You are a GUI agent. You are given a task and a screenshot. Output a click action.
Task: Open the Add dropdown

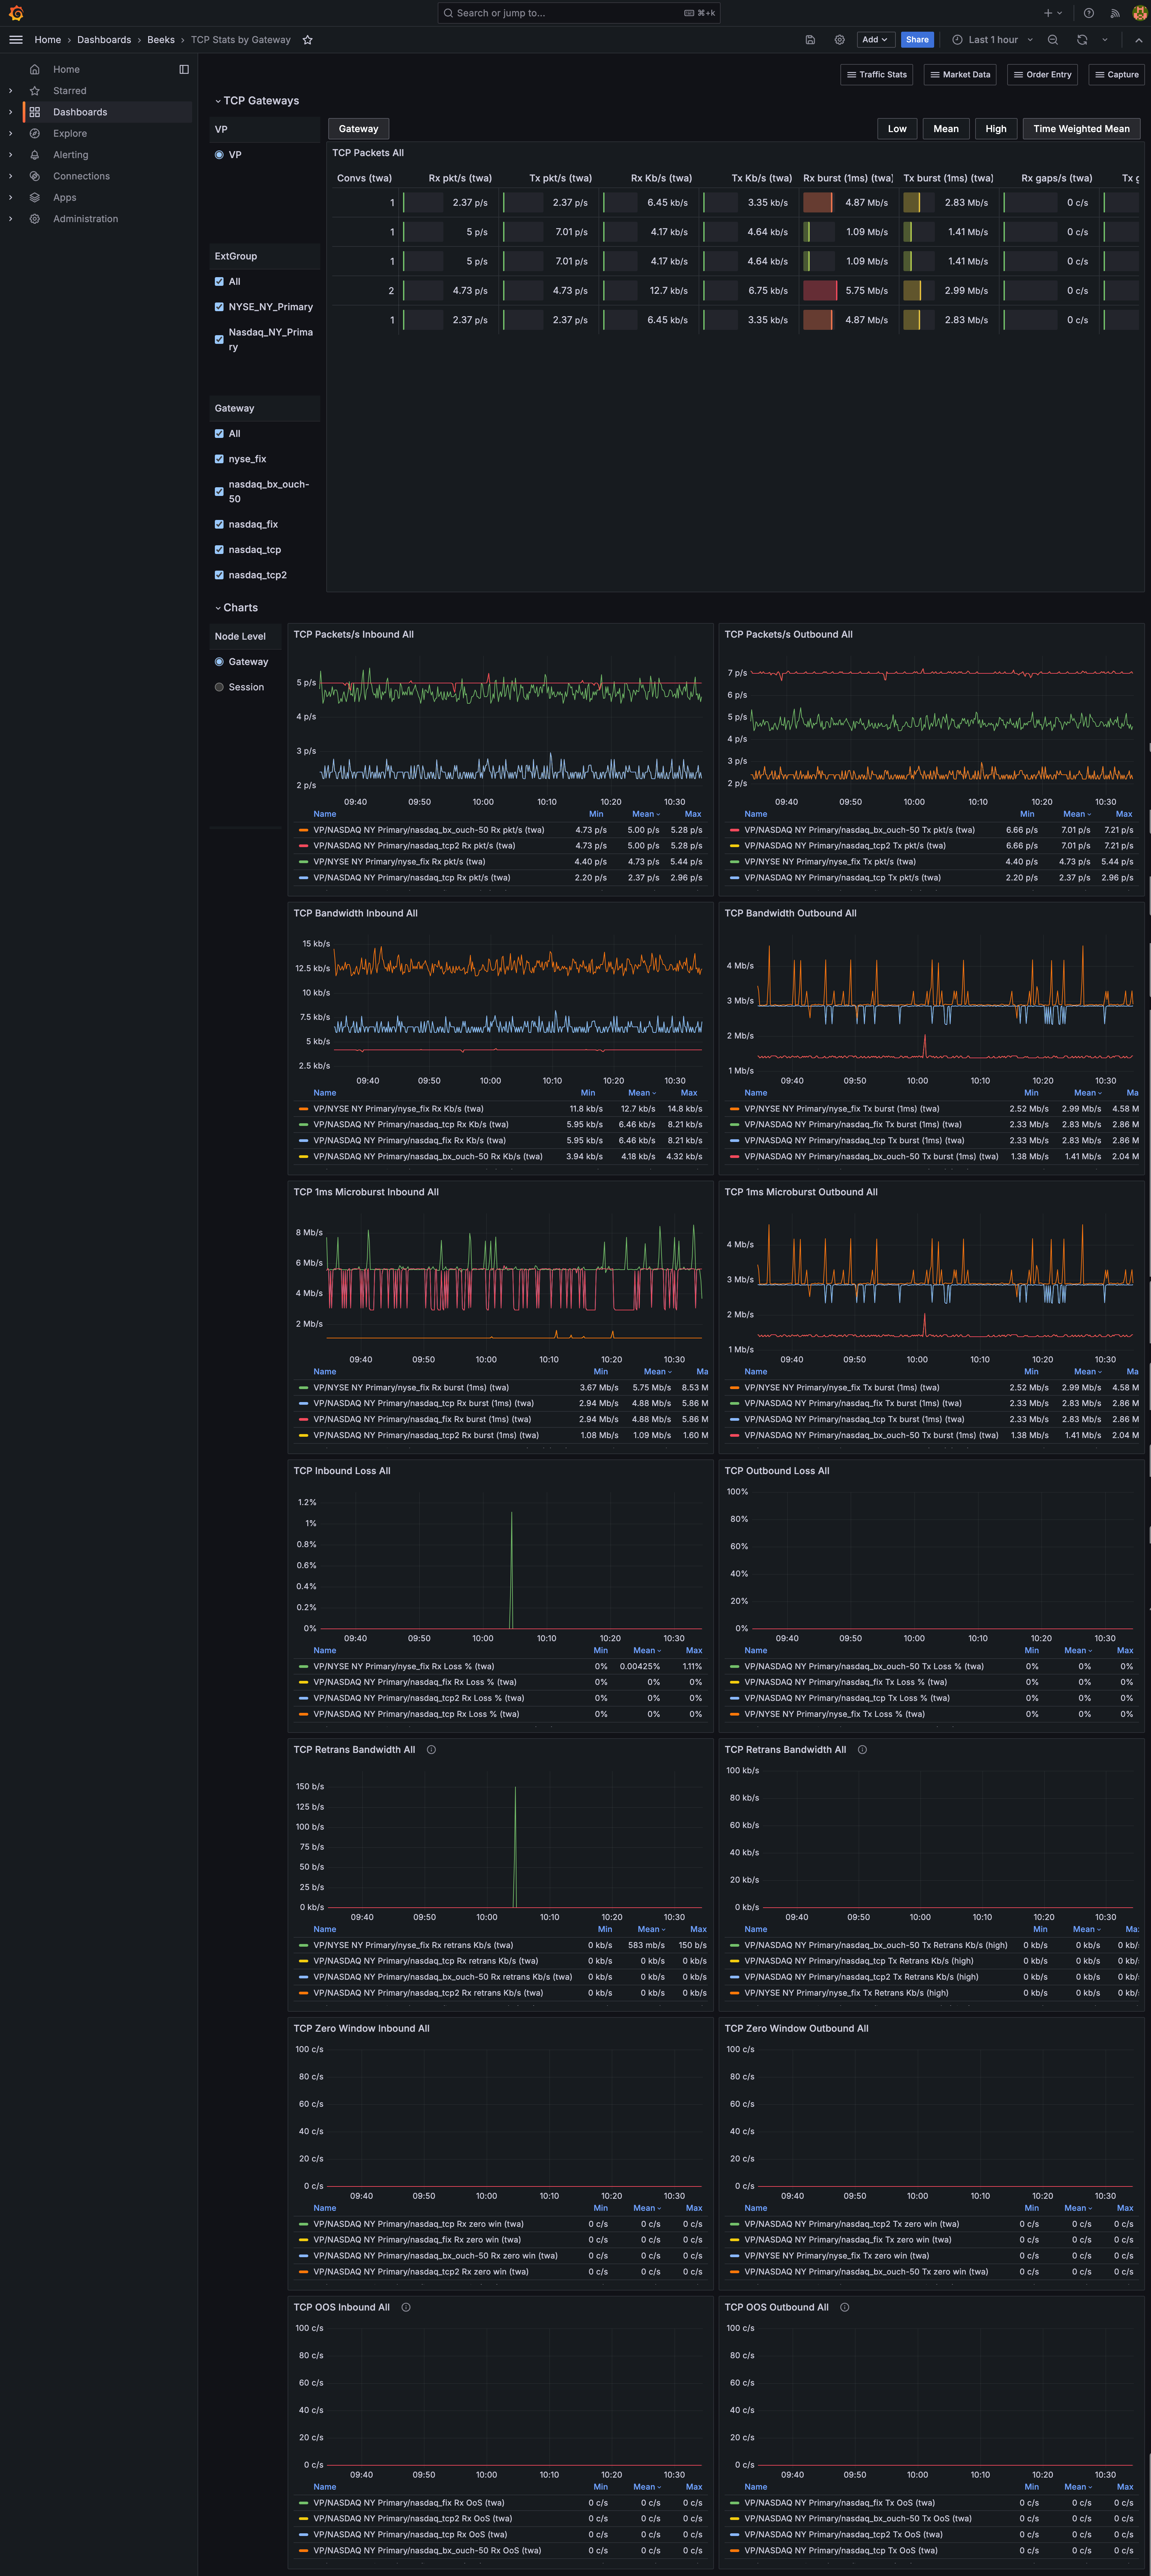click(875, 40)
